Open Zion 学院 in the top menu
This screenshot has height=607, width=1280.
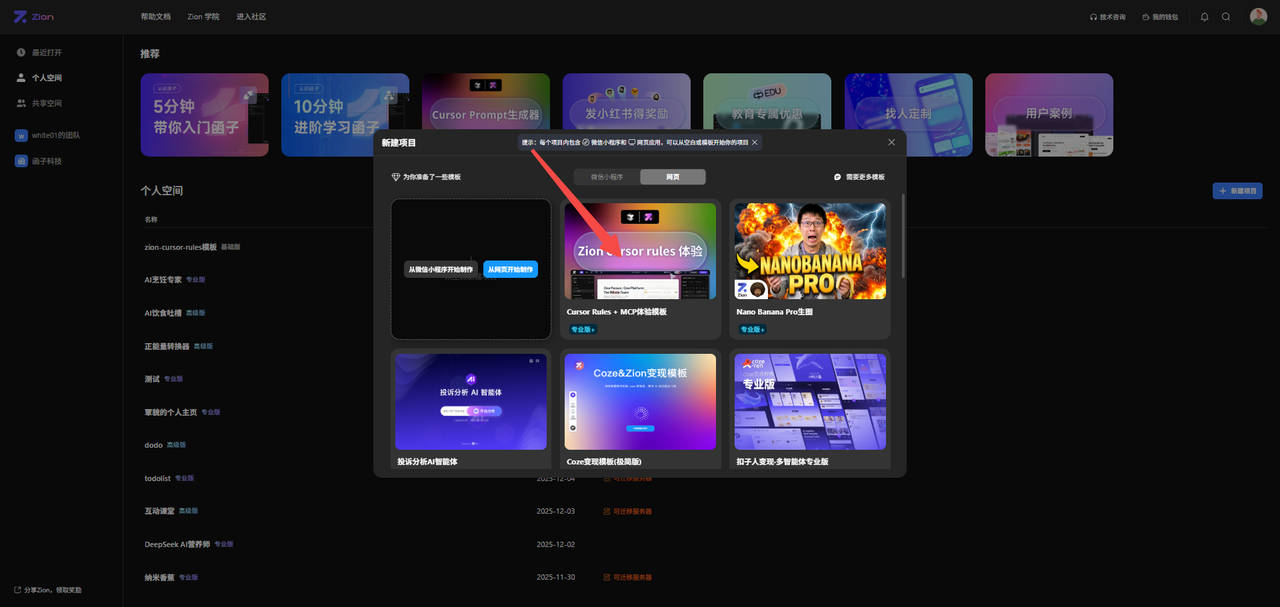tap(203, 17)
